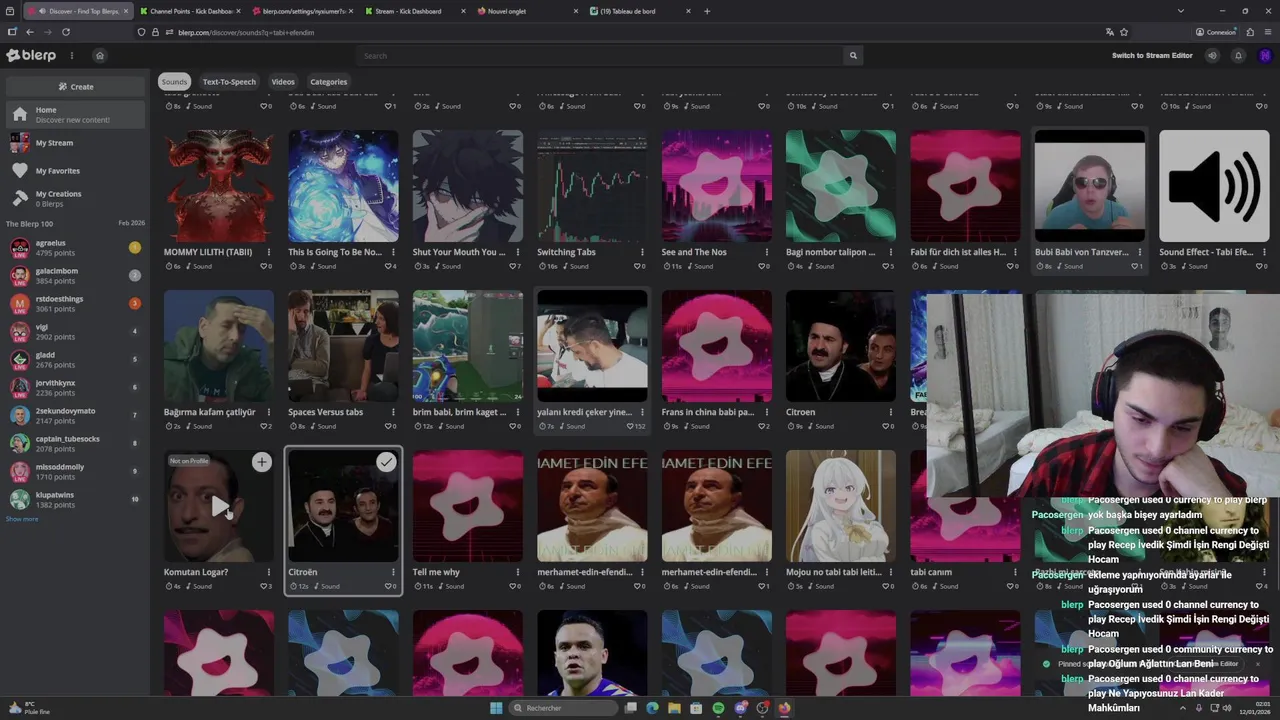
Task: Open the Windows Start menu
Action: point(496,708)
